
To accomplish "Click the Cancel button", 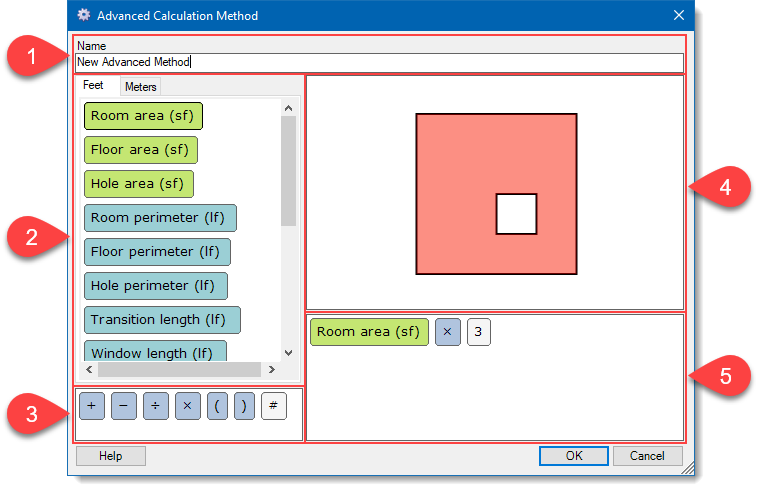I will coord(648,456).
